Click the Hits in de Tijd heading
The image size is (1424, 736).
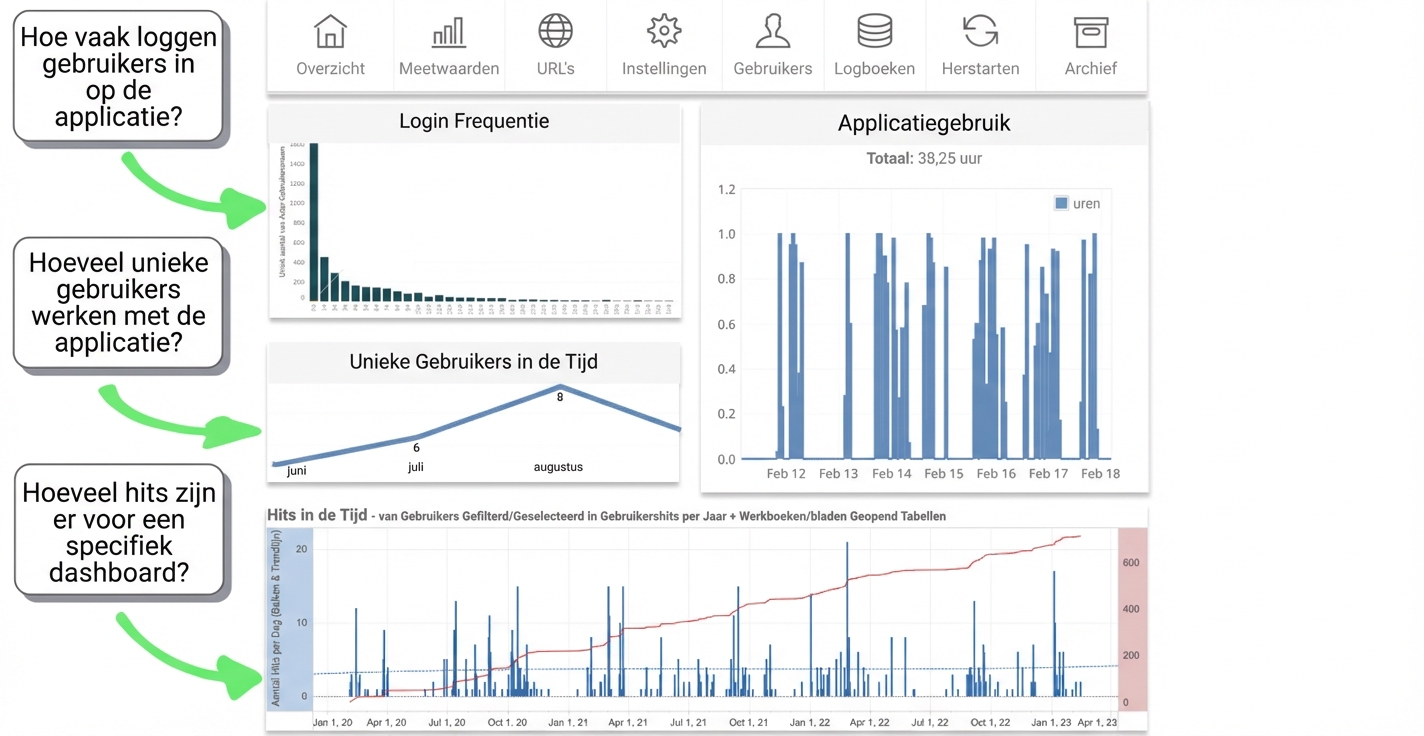(317, 516)
